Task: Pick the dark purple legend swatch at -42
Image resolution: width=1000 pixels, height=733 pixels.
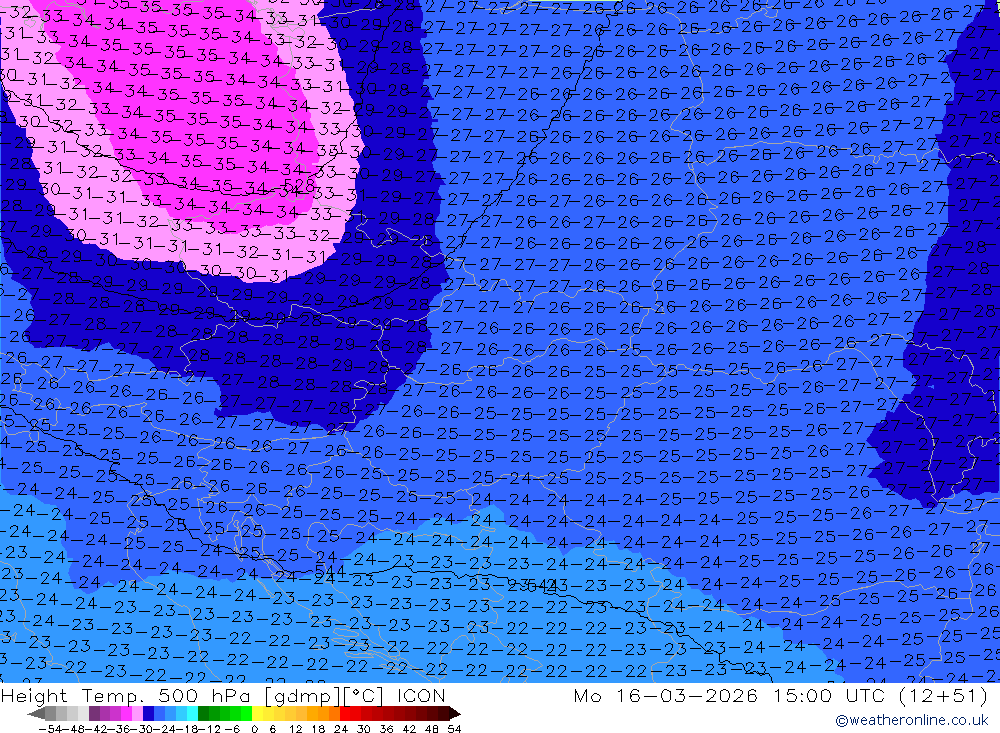Action: [x=94, y=714]
